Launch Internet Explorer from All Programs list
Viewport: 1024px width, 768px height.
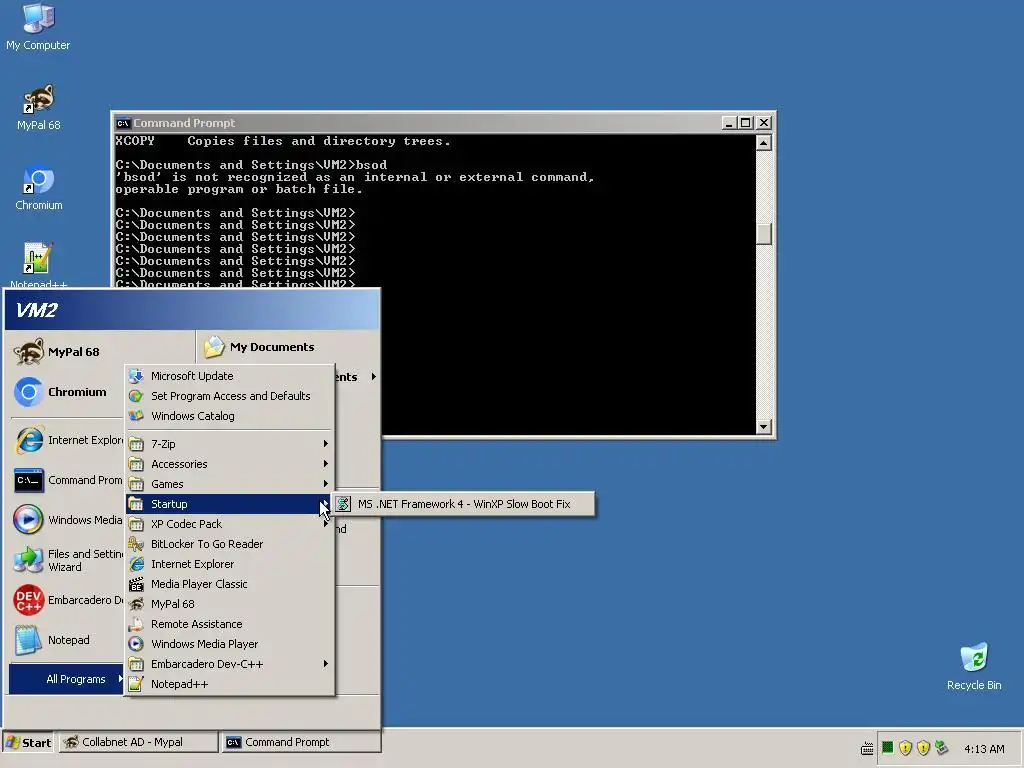coord(230,564)
